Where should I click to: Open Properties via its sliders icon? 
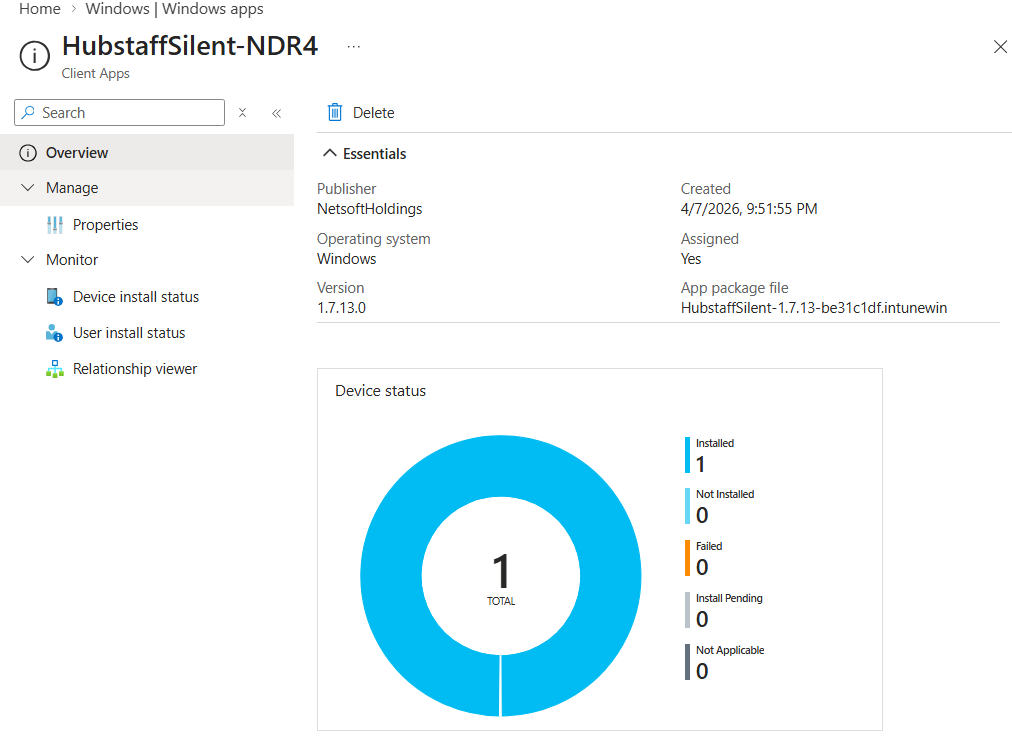[x=55, y=225]
